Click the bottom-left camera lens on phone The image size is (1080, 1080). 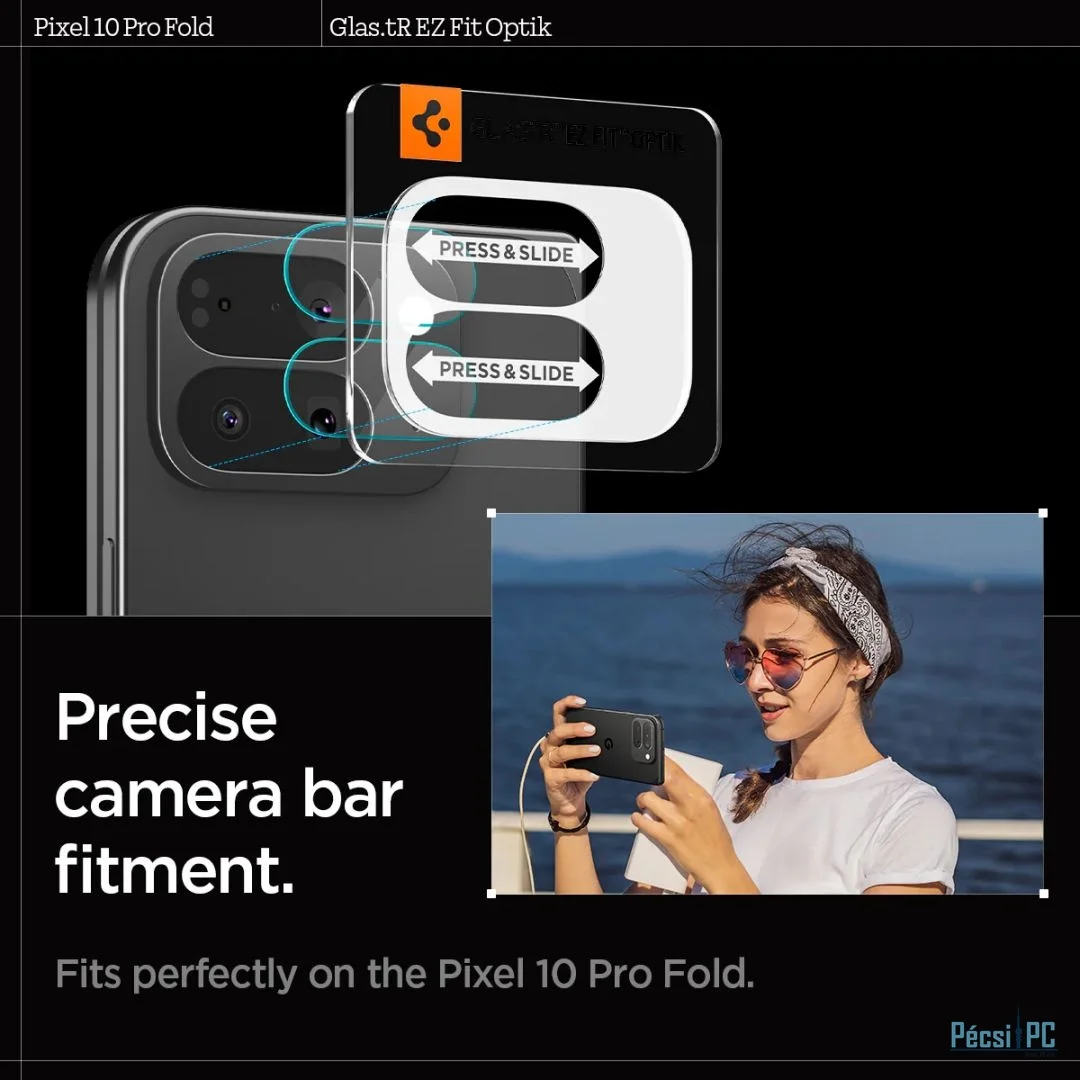pos(230,418)
